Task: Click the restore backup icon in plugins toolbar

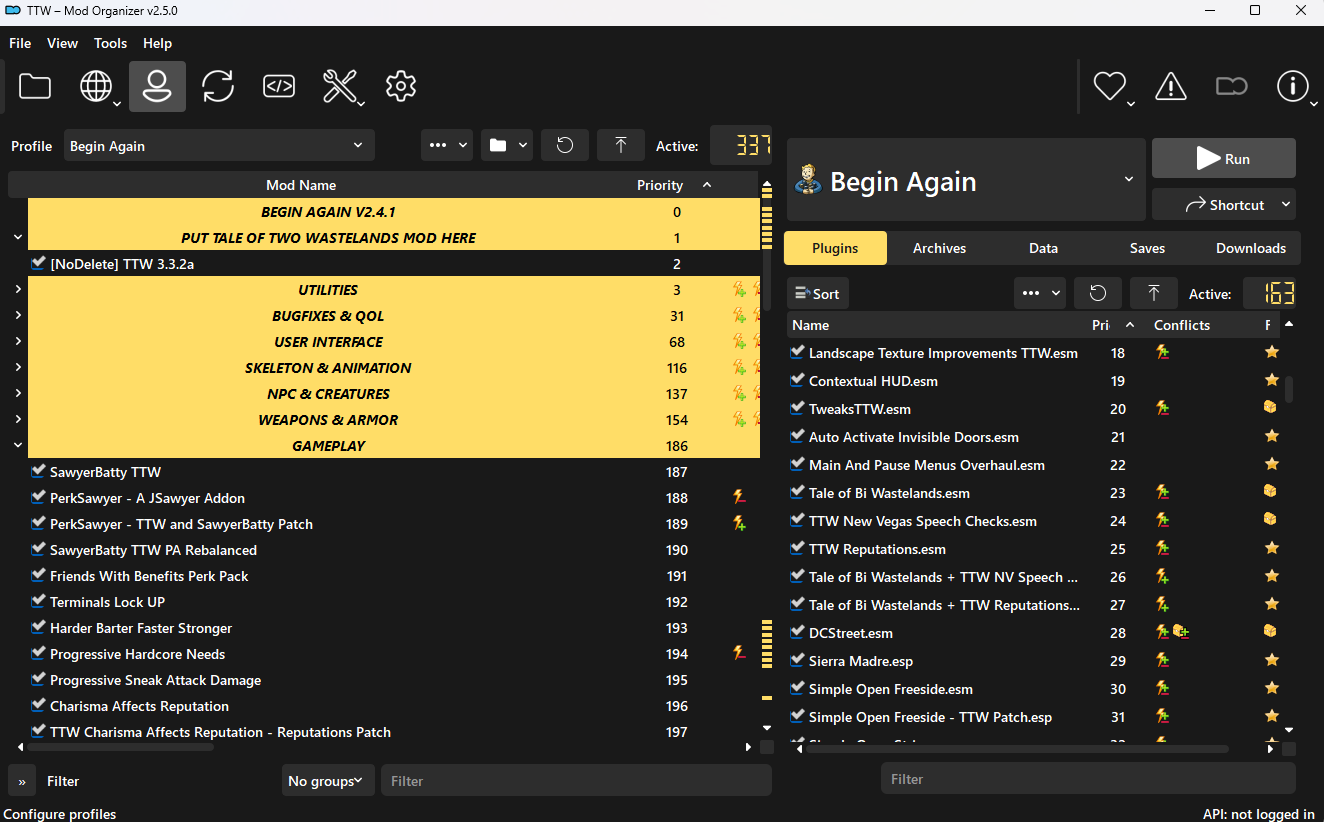Action: pyautogui.click(x=1098, y=293)
